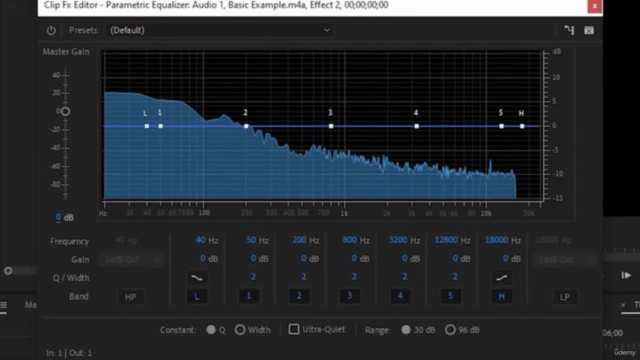640x360 pixels.
Task: Click the 0 dB gain under 800 Hz
Action: pos(354,258)
